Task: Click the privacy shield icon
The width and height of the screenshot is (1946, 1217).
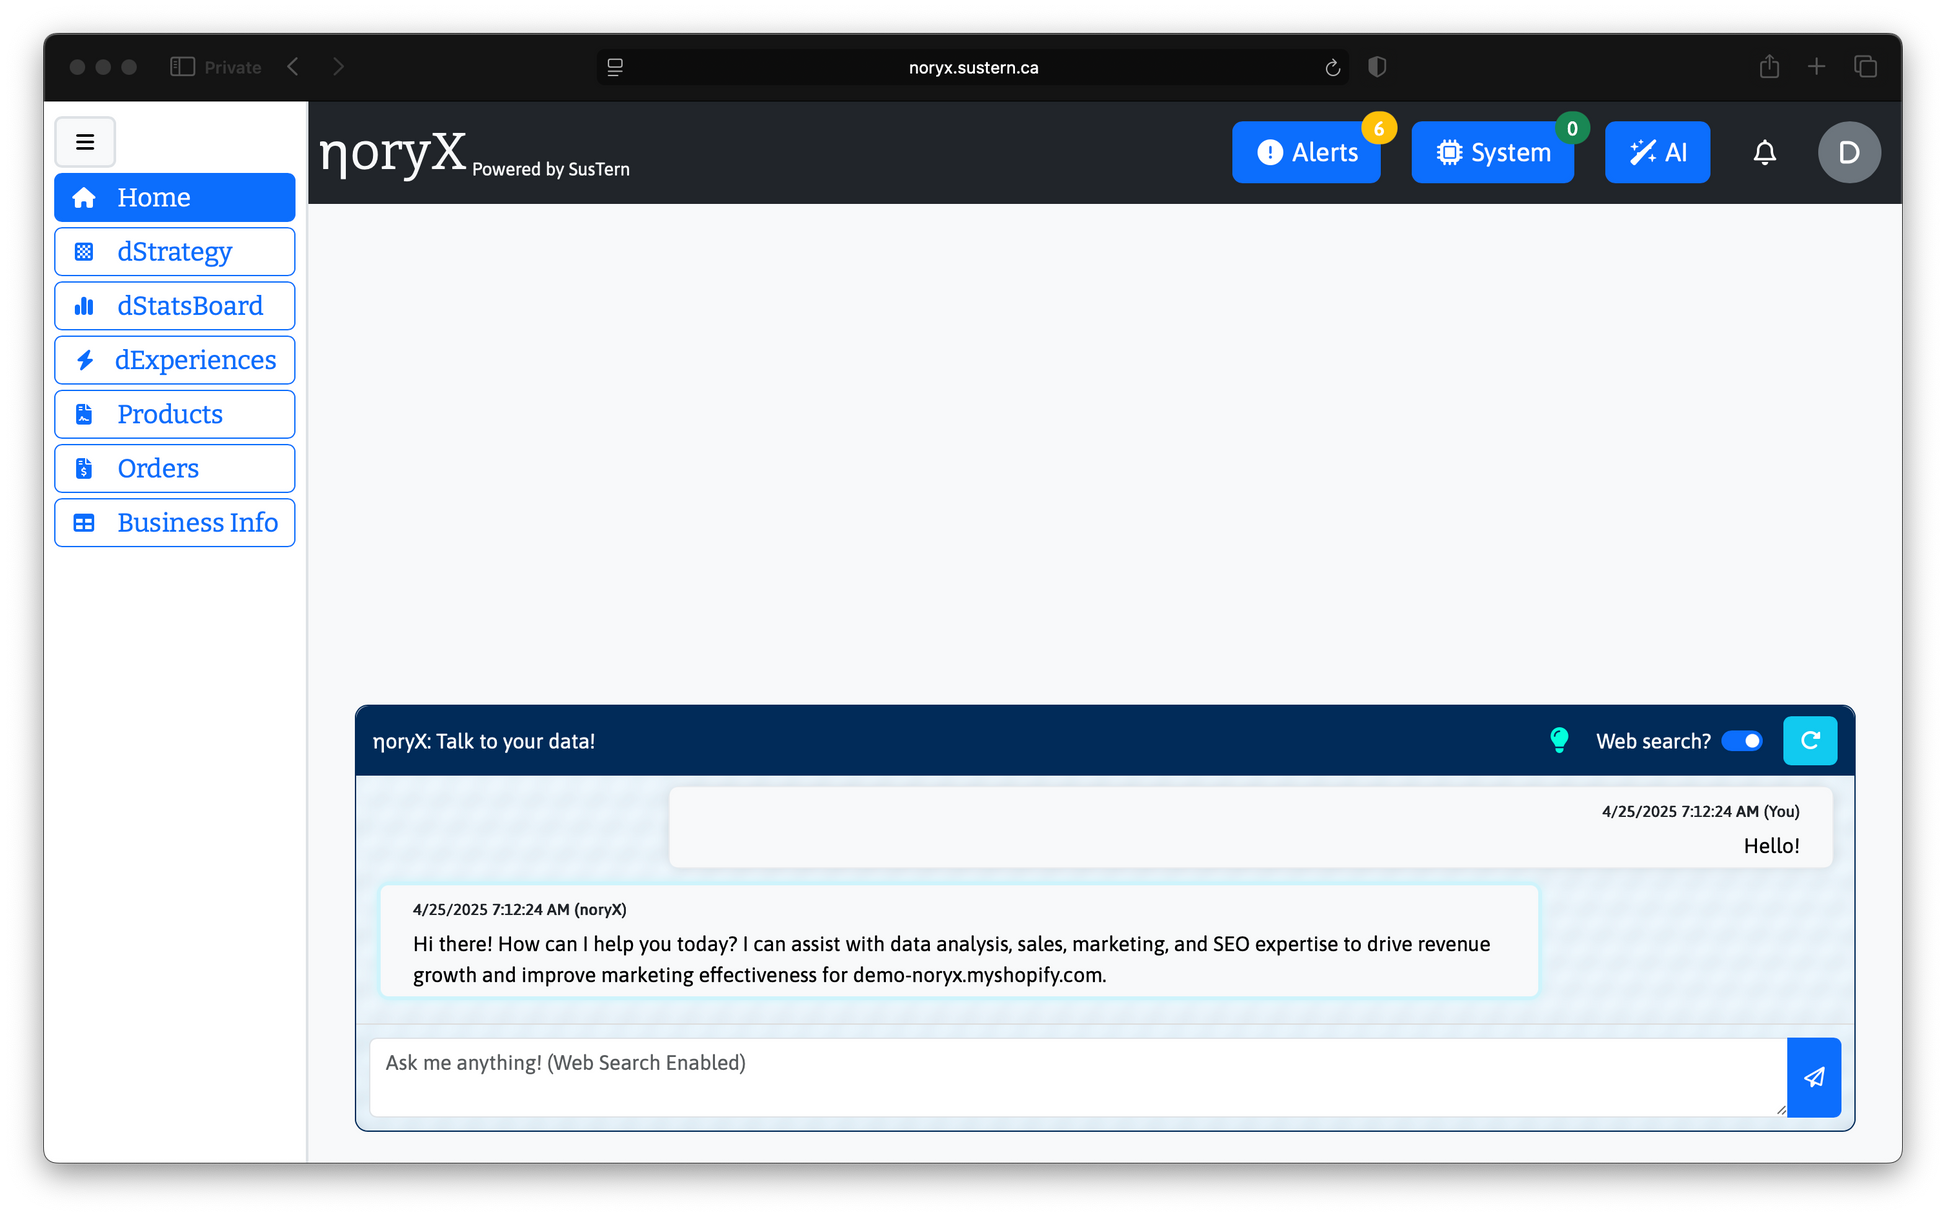Action: click(x=1377, y=66)
